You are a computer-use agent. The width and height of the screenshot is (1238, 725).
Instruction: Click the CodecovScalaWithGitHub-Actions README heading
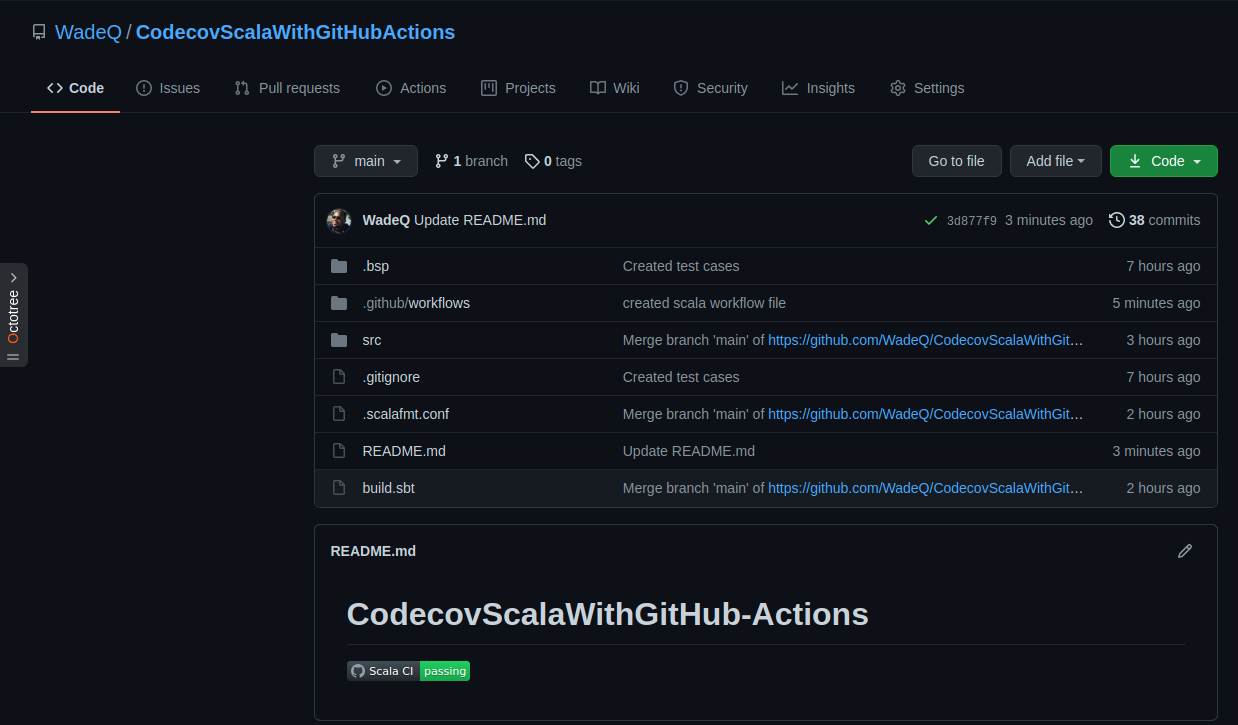[x=608, y=614]
